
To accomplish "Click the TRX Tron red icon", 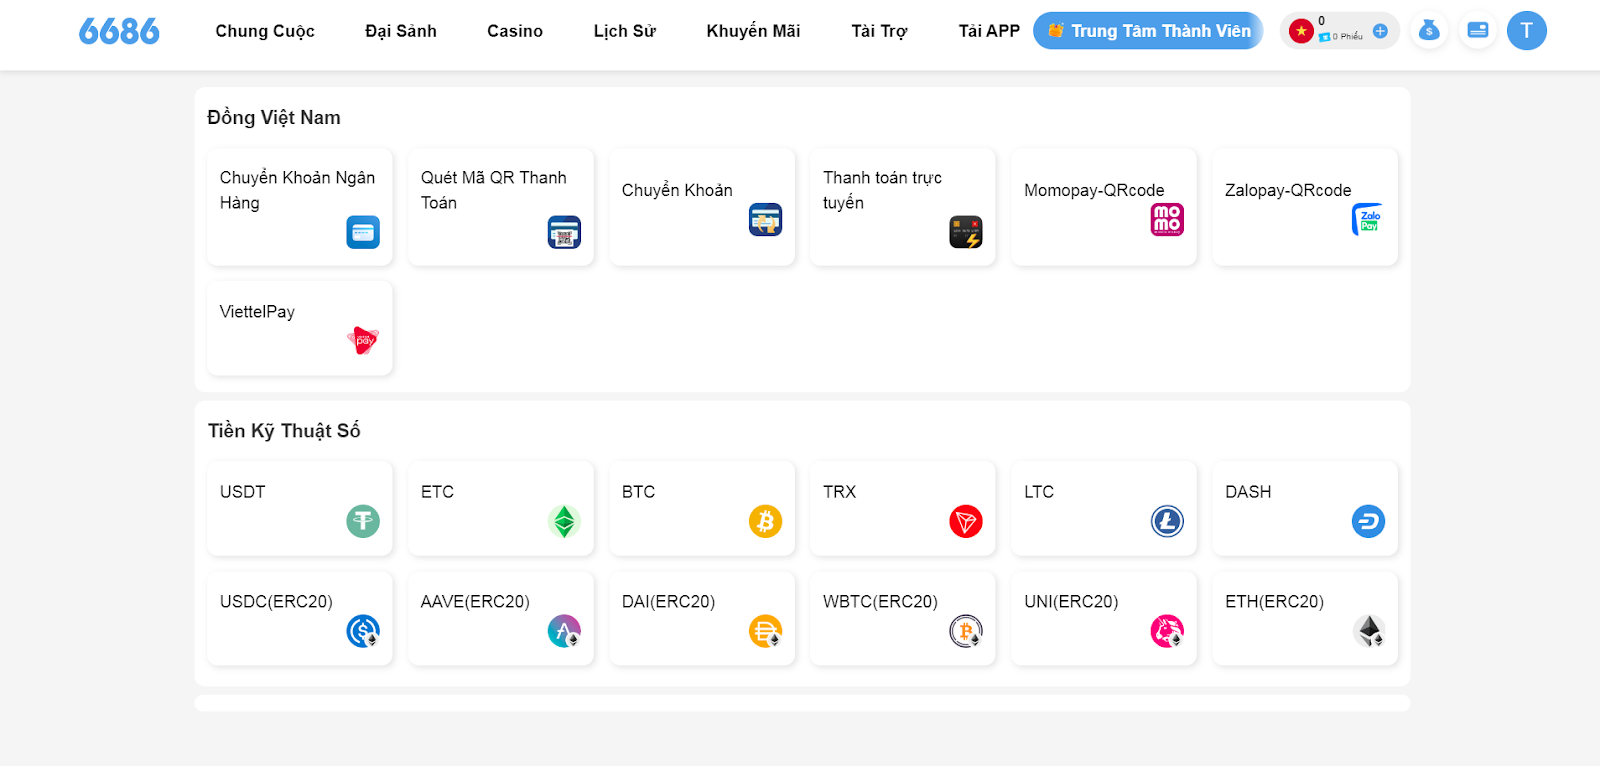I will (x=966, y=521).
